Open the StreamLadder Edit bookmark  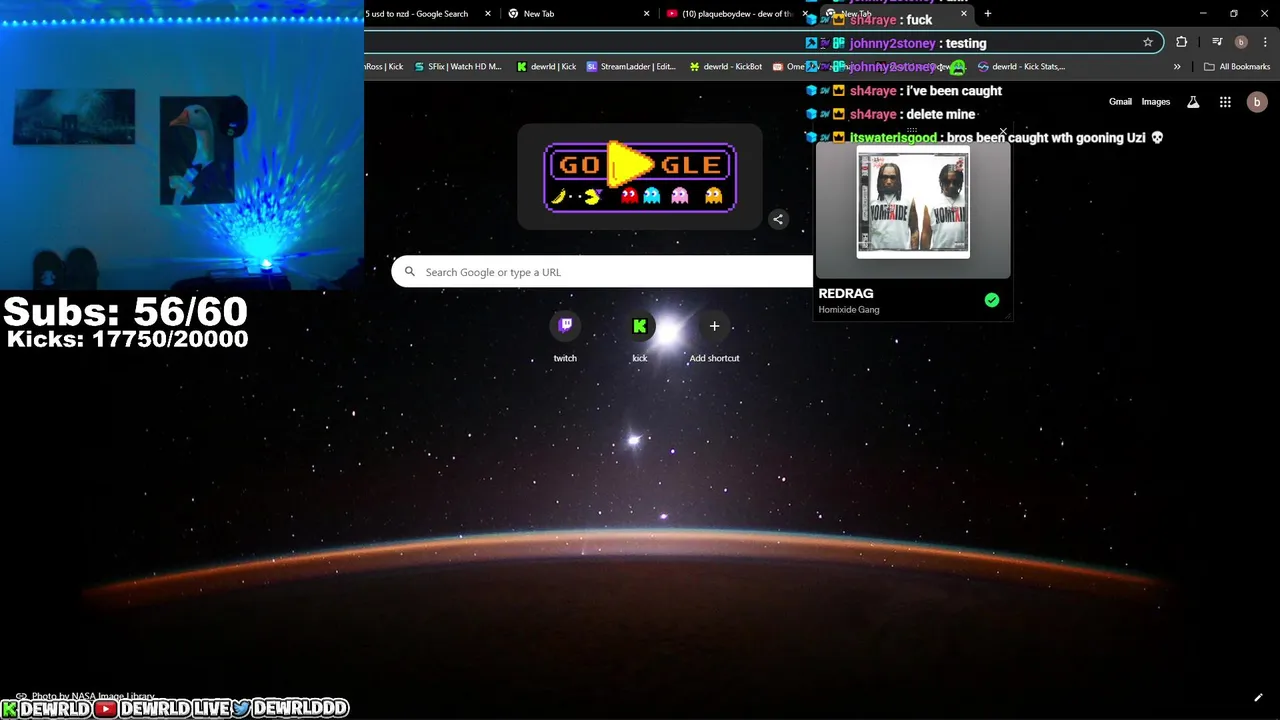631,67
